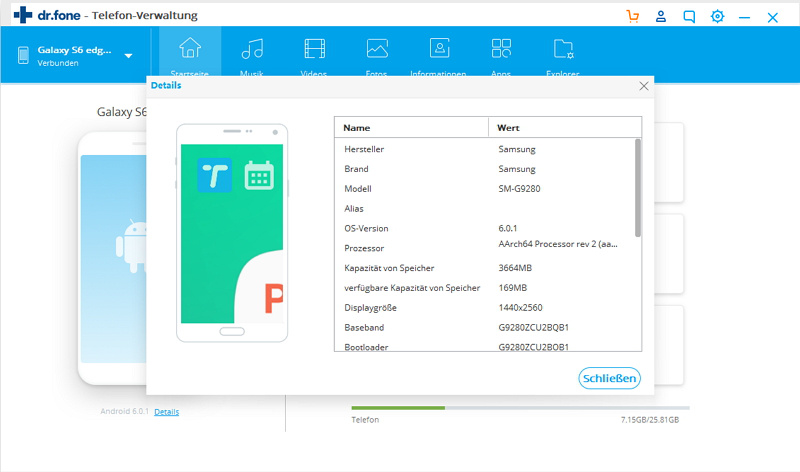Open the shopping cart icon
Image resolution: width=800 pixels, height=472 pixels.
point(633,16)
